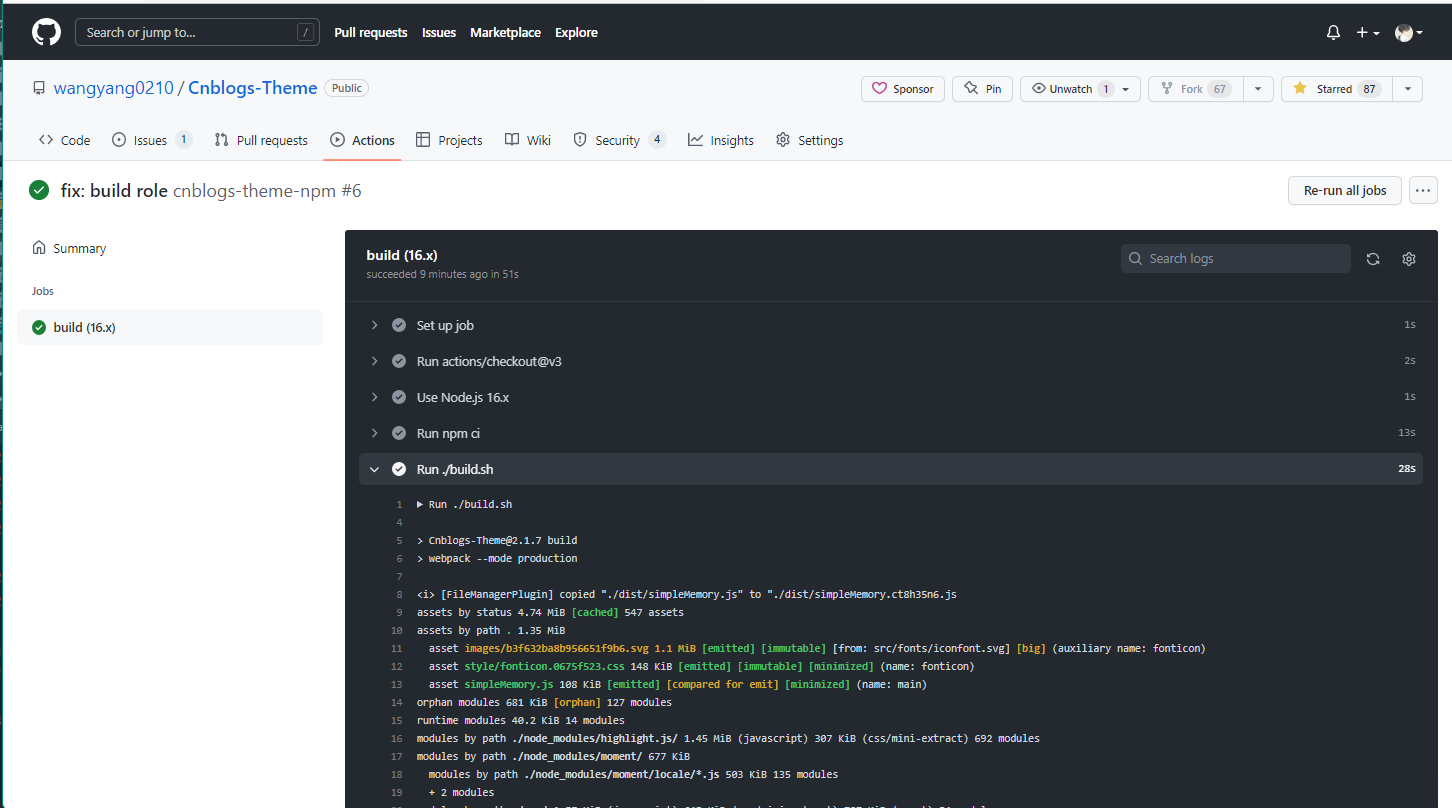Open log settings gear icon

pos(1409,259)
